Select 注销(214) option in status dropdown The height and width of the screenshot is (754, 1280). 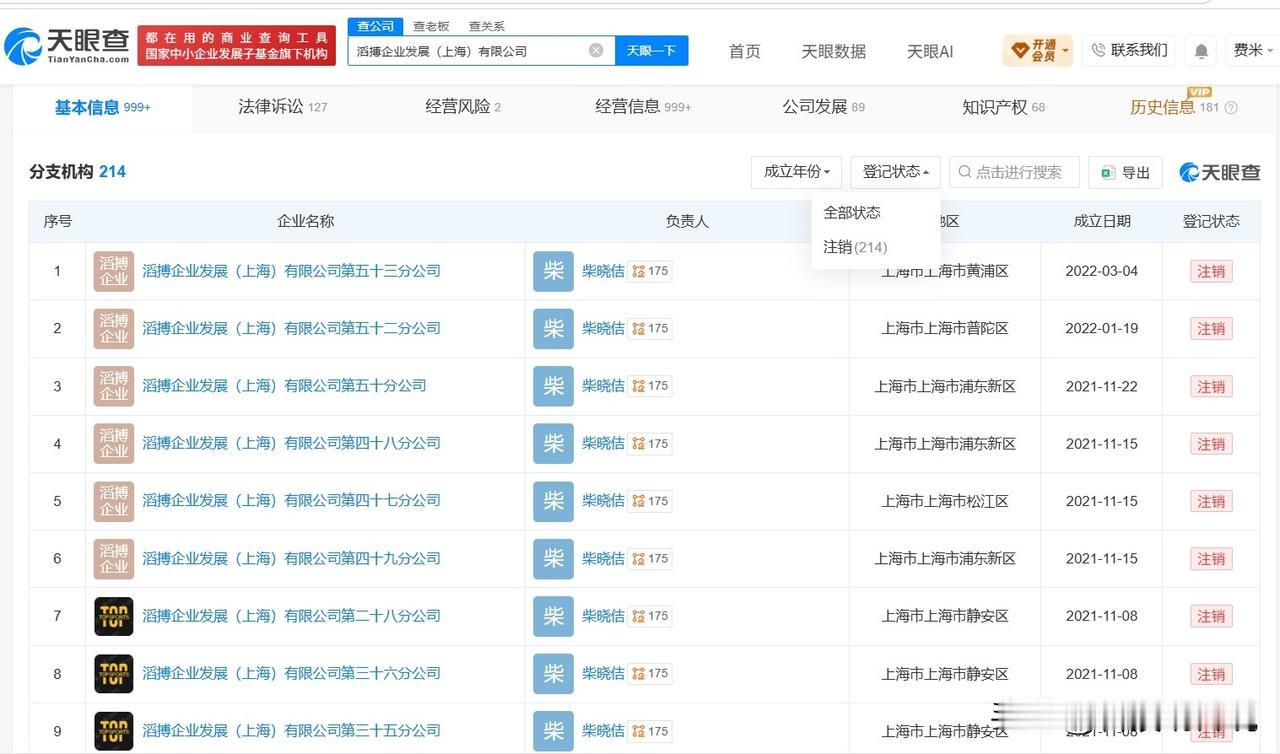pyautogui.click(x=855, y=247)
